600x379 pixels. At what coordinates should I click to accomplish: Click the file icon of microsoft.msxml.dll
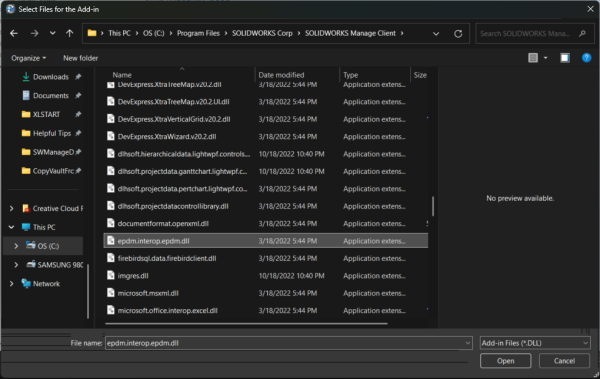point(111,293)
